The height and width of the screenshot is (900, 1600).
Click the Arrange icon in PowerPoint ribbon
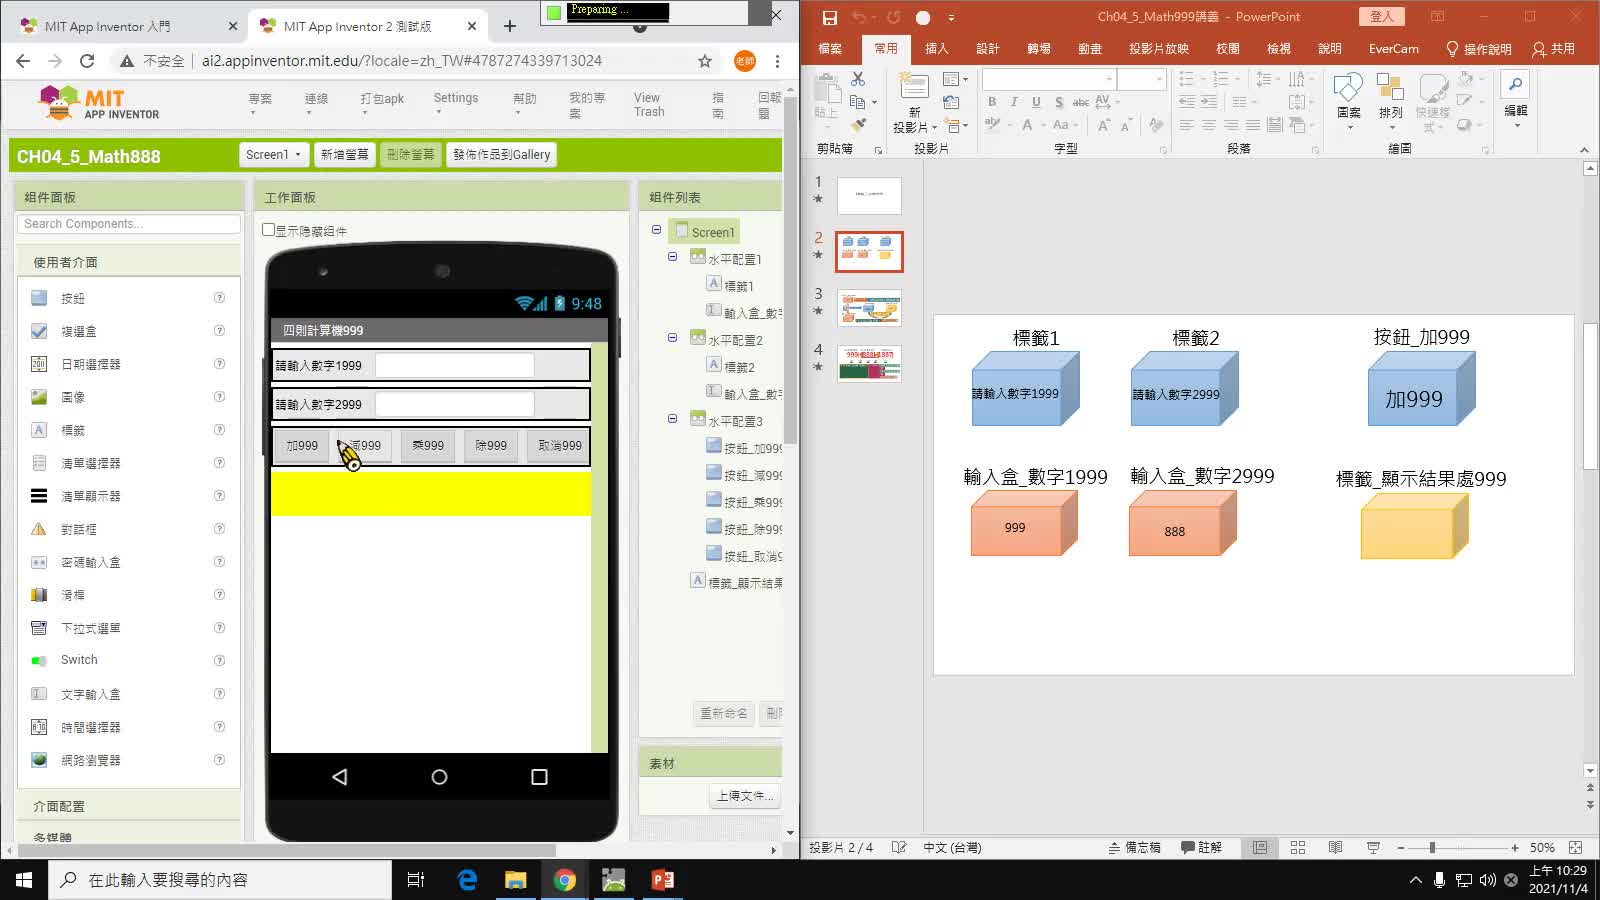click(1390, 88)
